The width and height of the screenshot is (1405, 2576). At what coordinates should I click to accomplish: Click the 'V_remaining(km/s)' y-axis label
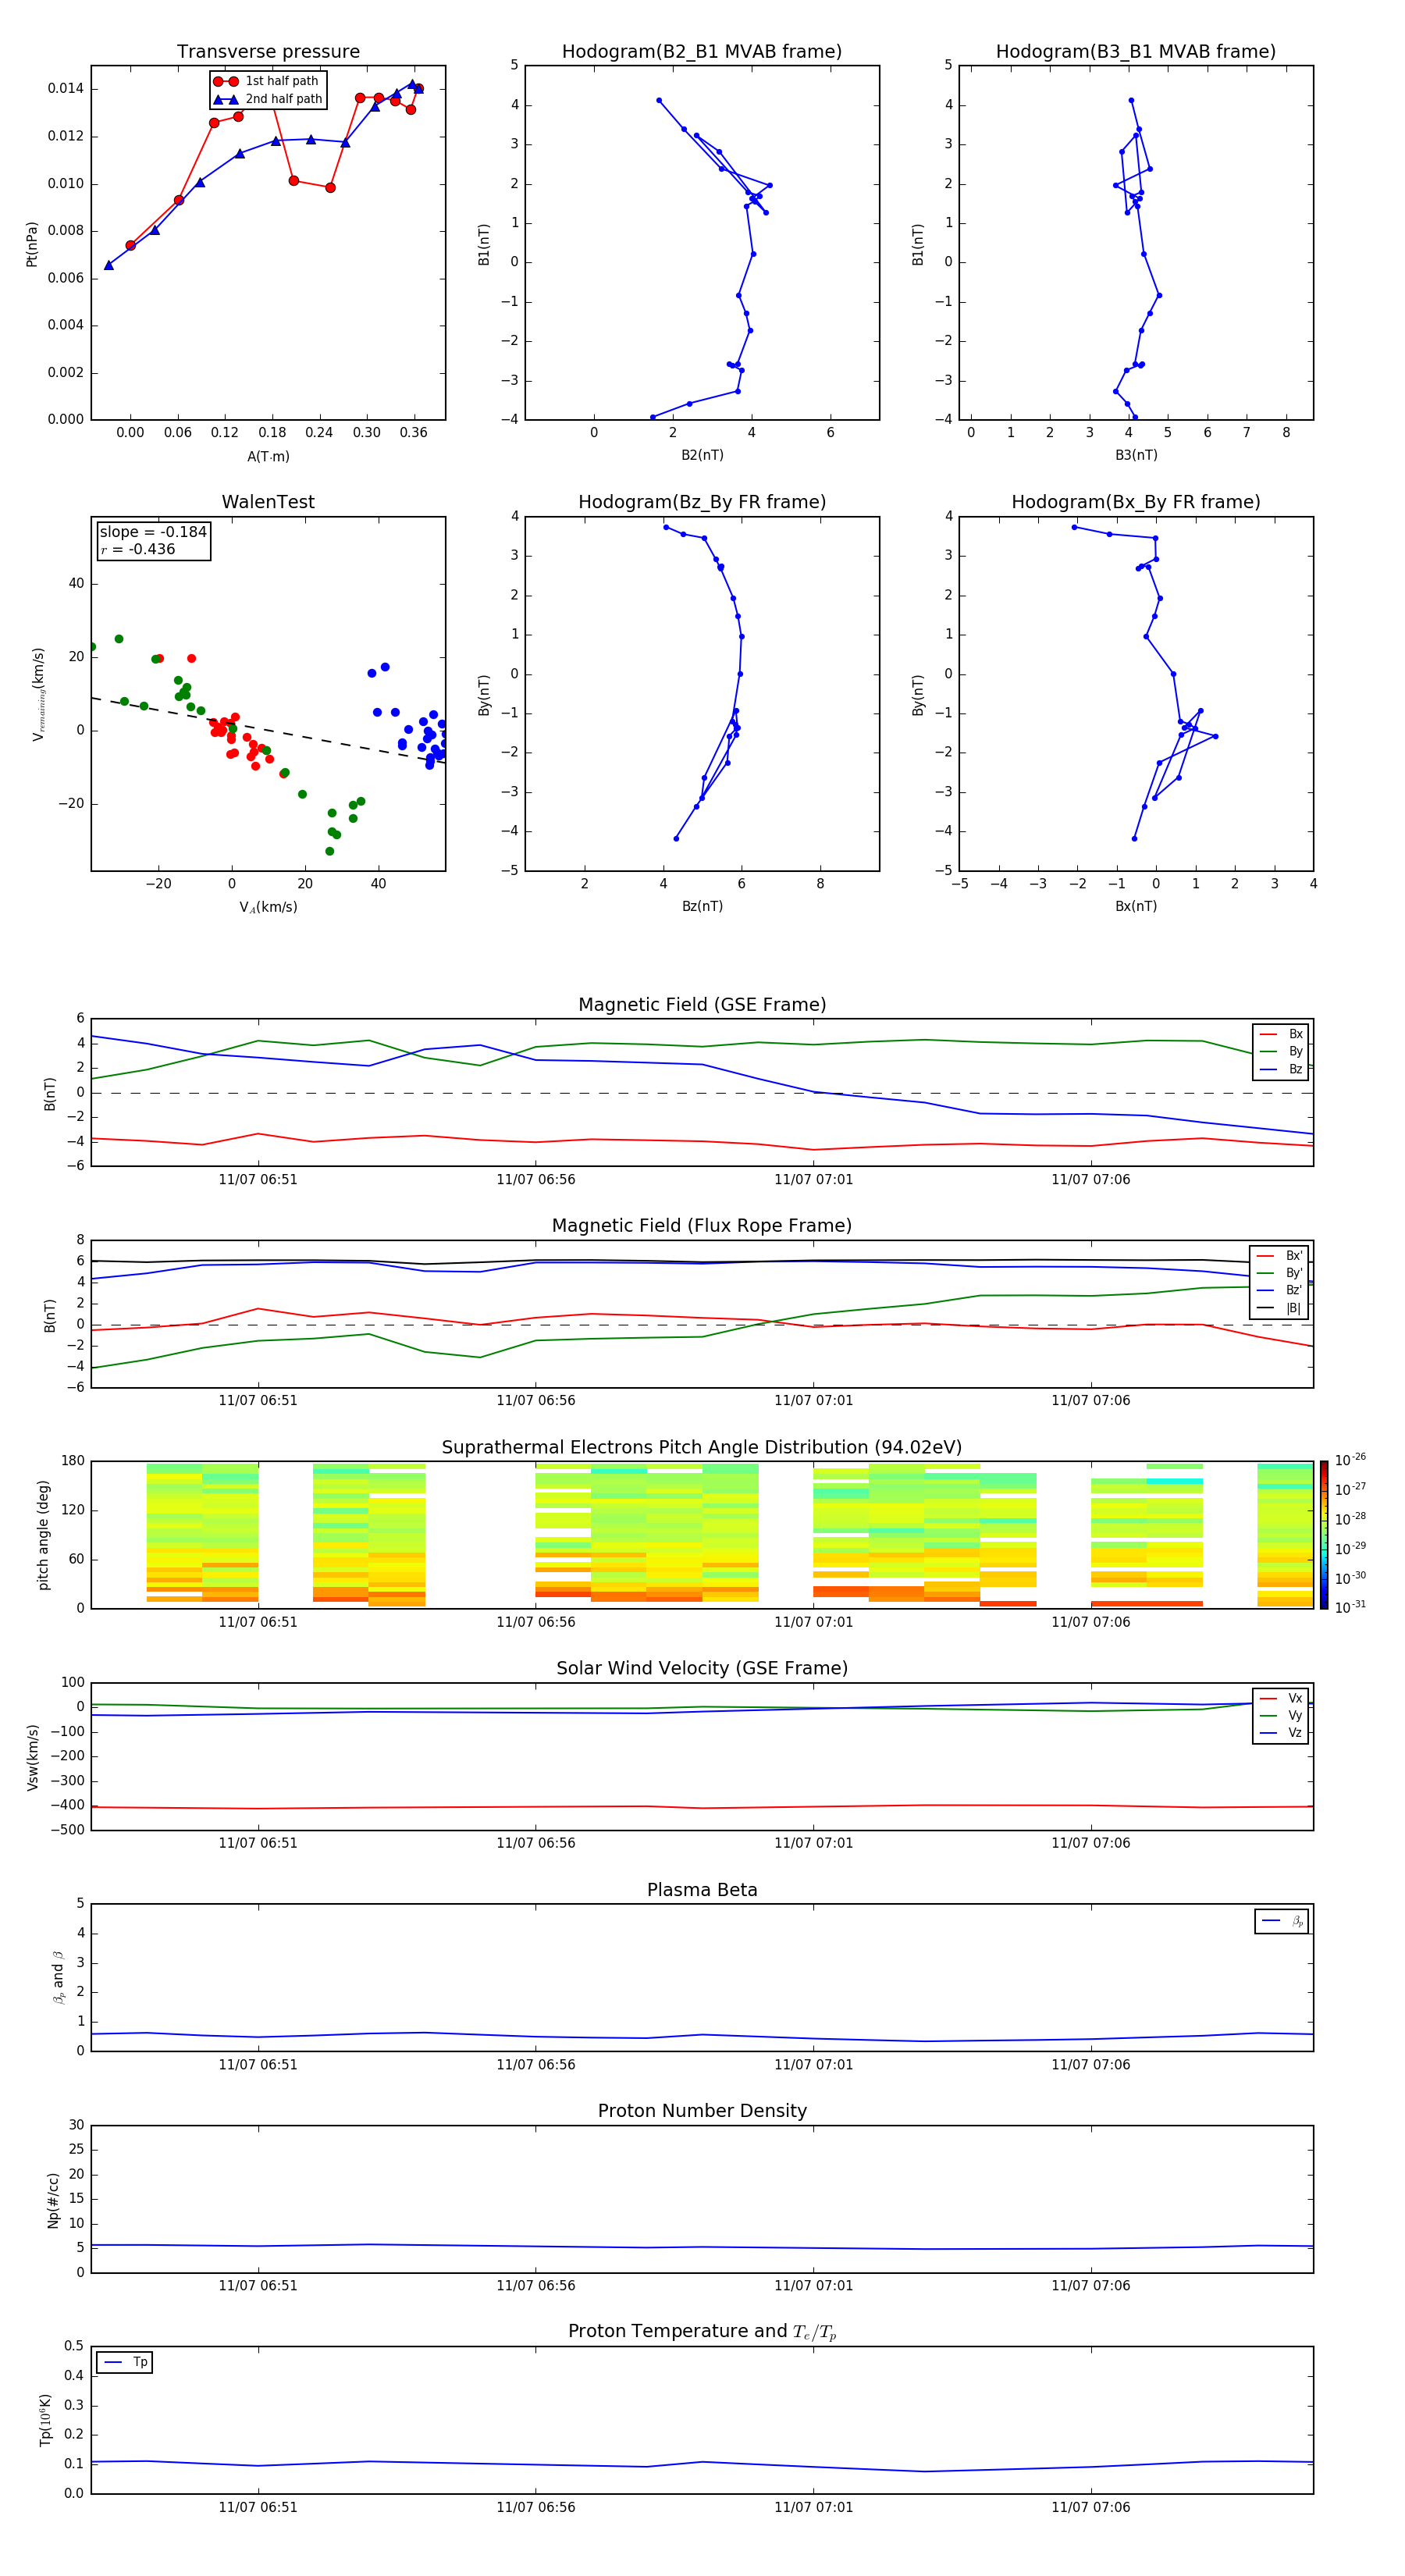click(38, 694)
